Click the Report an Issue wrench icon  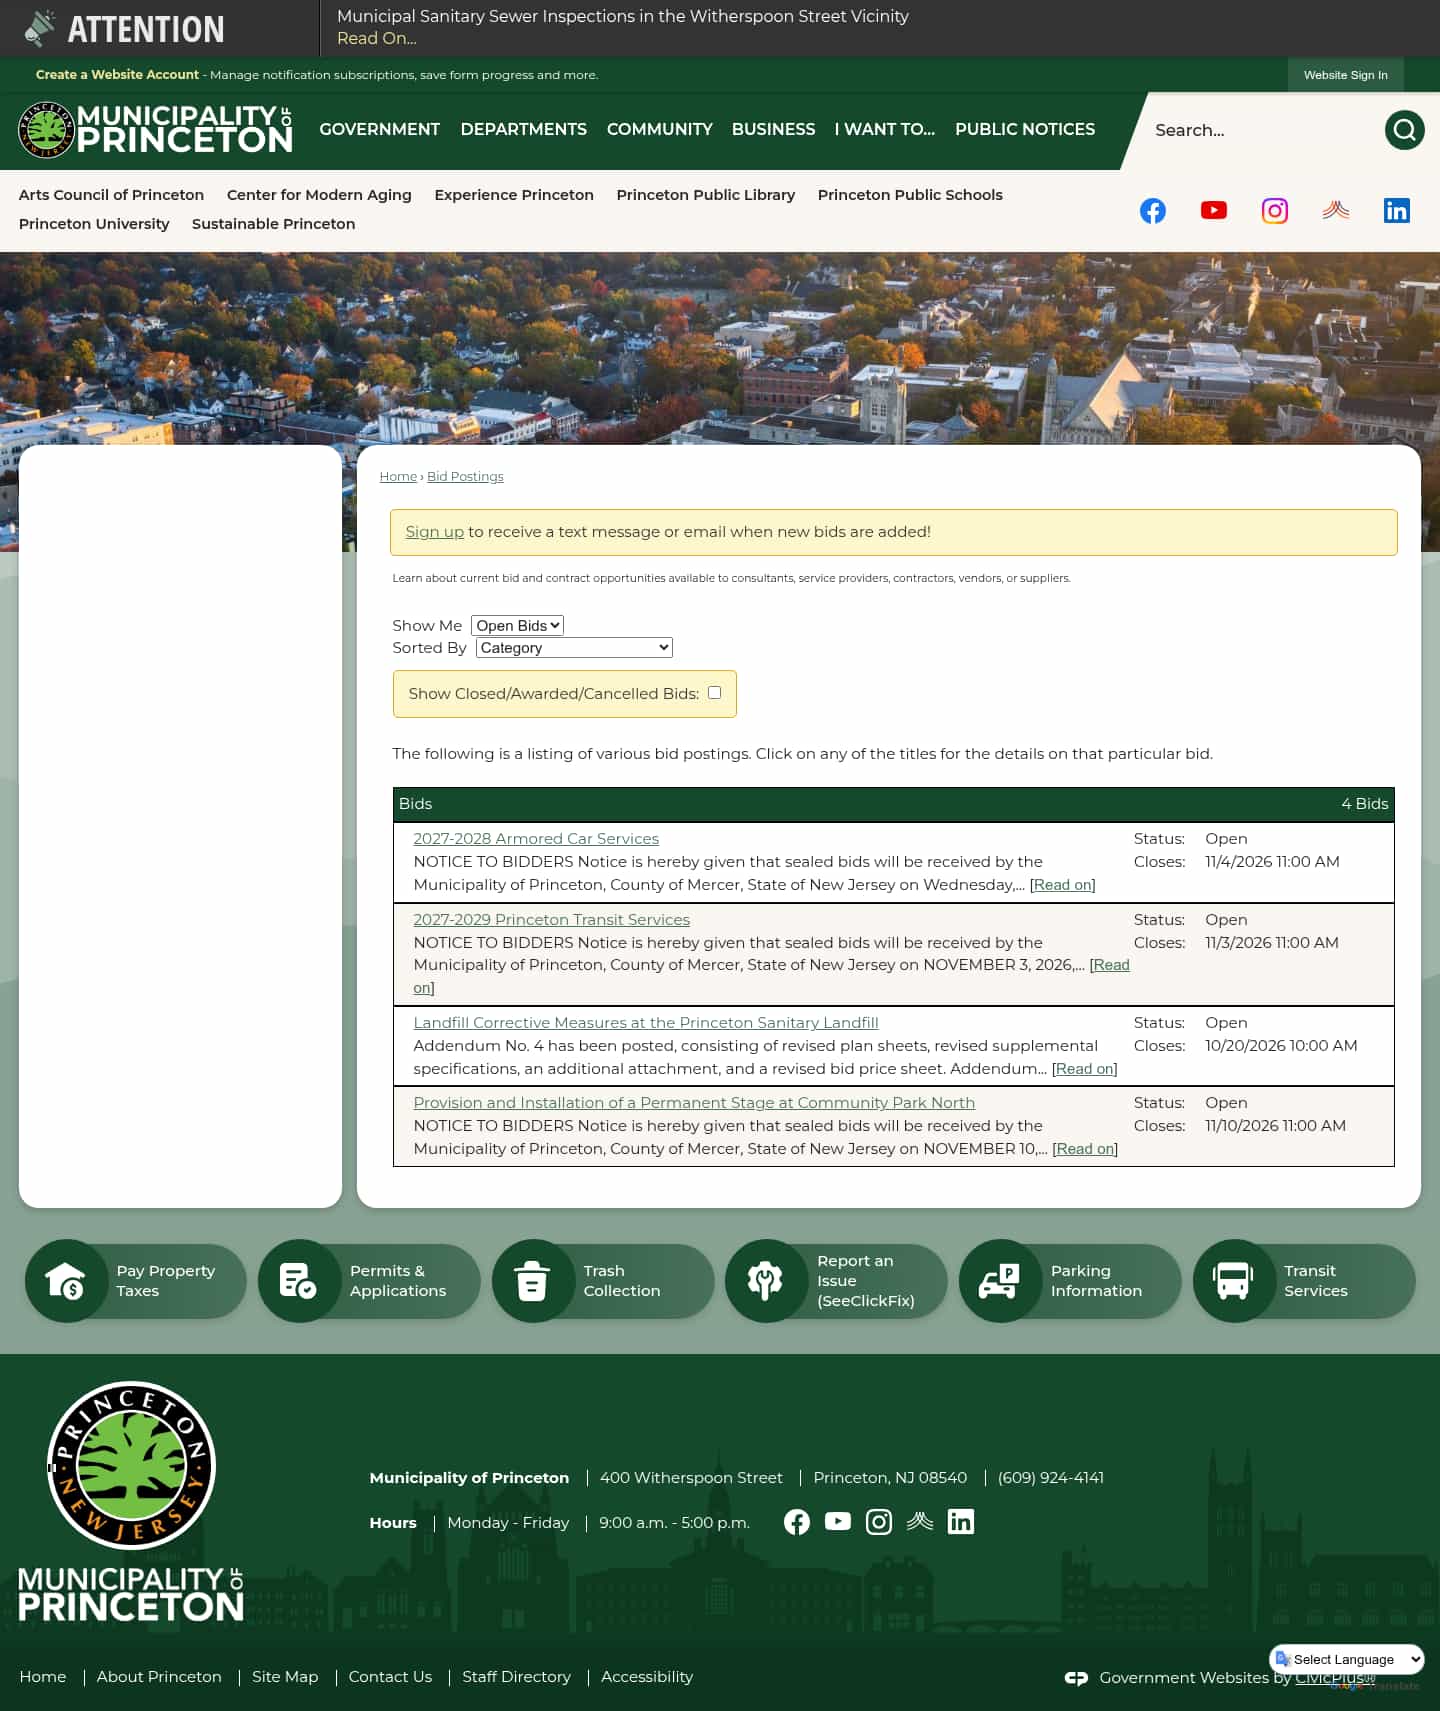tap(766, 1281)
